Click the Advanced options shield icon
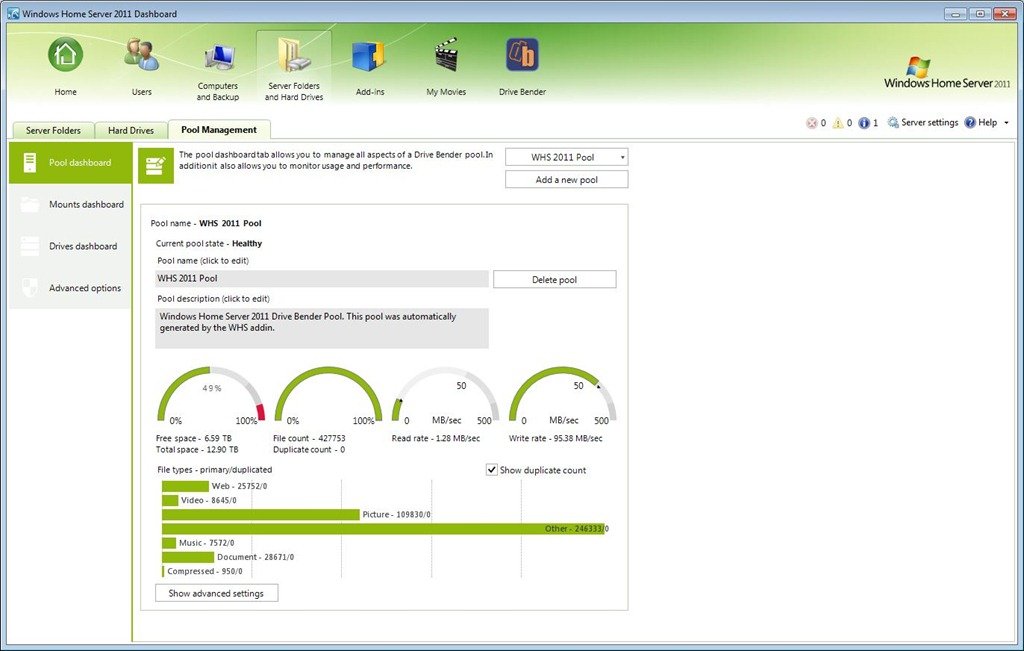Screen dimensions: 1024x651 coord(29,288)
